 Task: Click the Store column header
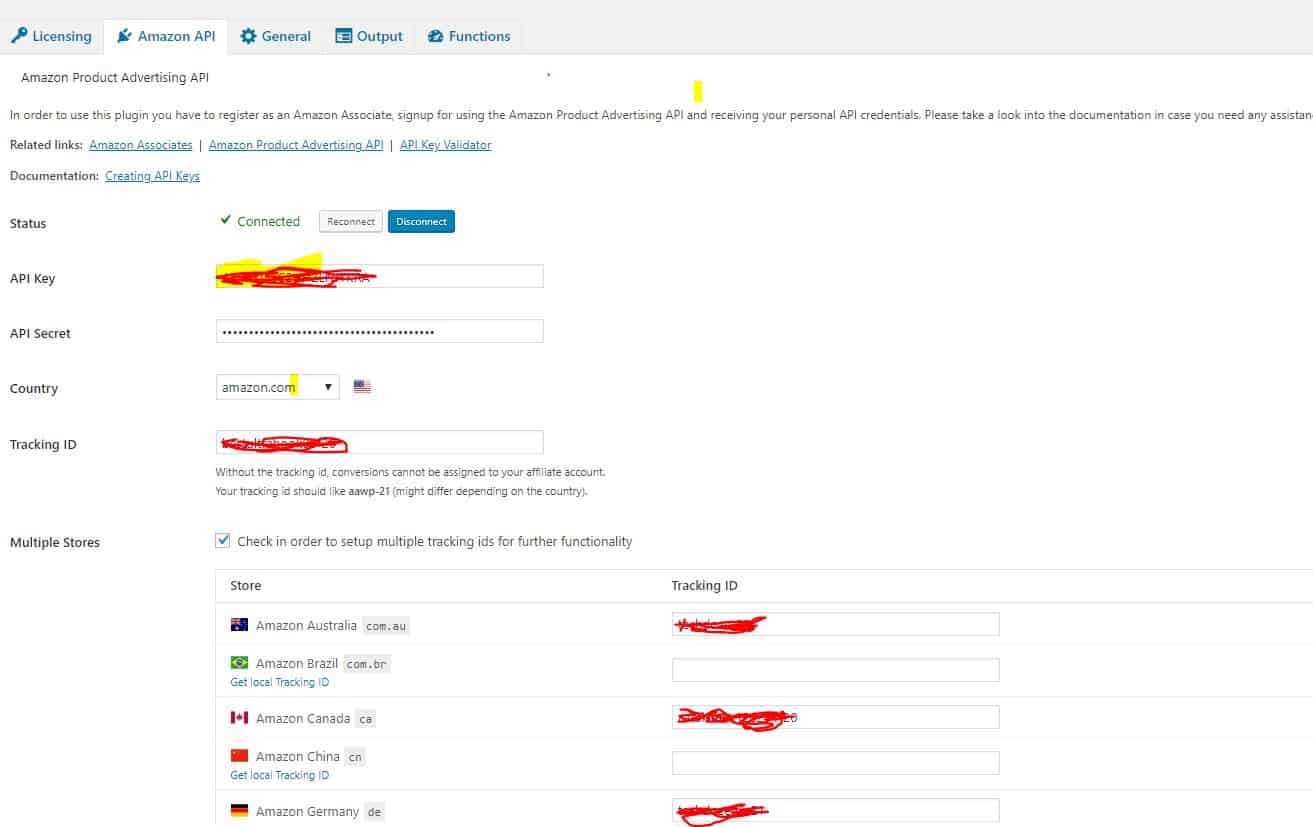pyautogui.click(x=246, y=586)
